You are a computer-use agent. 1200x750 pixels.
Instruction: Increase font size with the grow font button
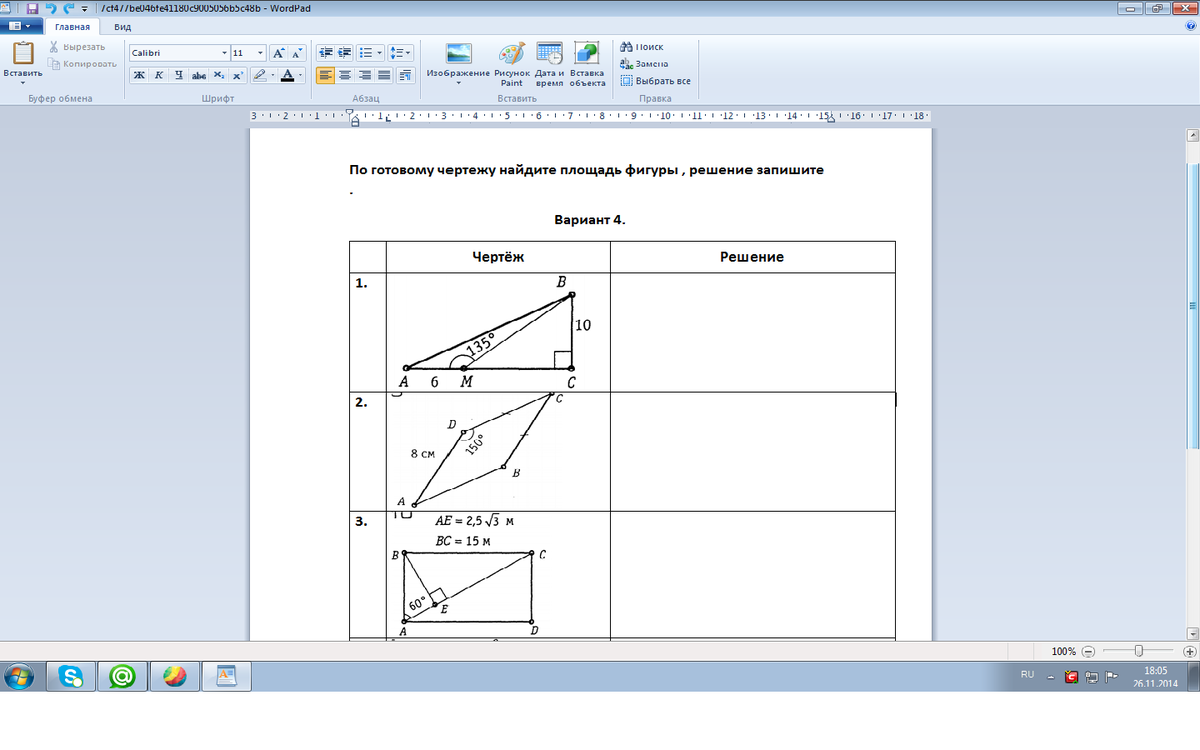pos(279,53)
